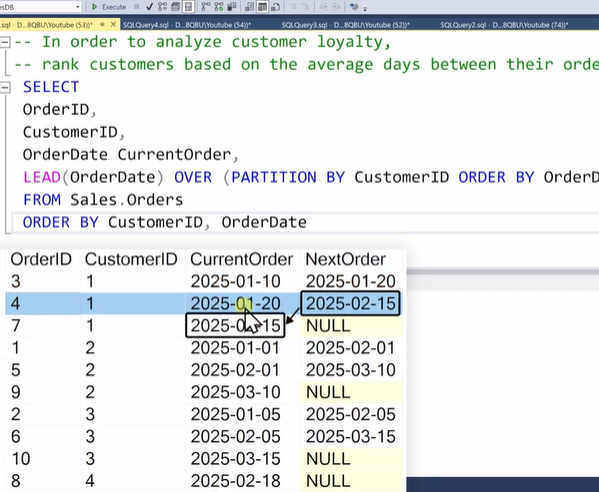The height and width of the screenshot is (492, 599).
Task: Click the CustomerID column header
Action: (131, 259)
